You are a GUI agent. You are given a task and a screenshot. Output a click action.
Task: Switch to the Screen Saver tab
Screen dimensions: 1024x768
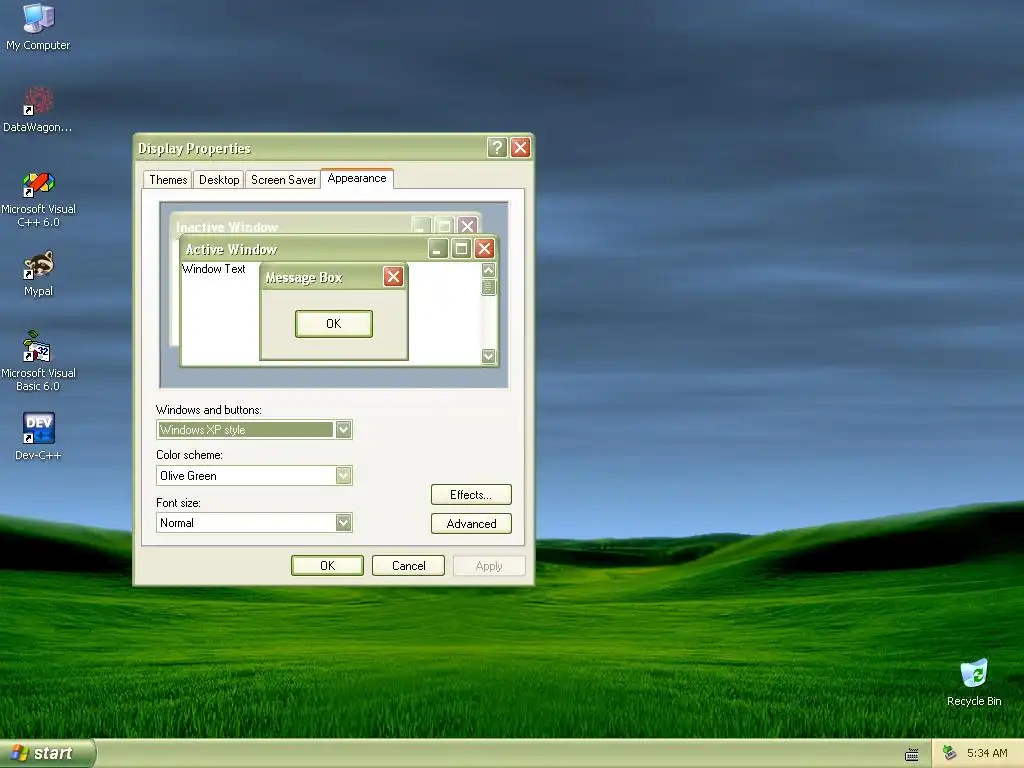[x=283, y=180]
